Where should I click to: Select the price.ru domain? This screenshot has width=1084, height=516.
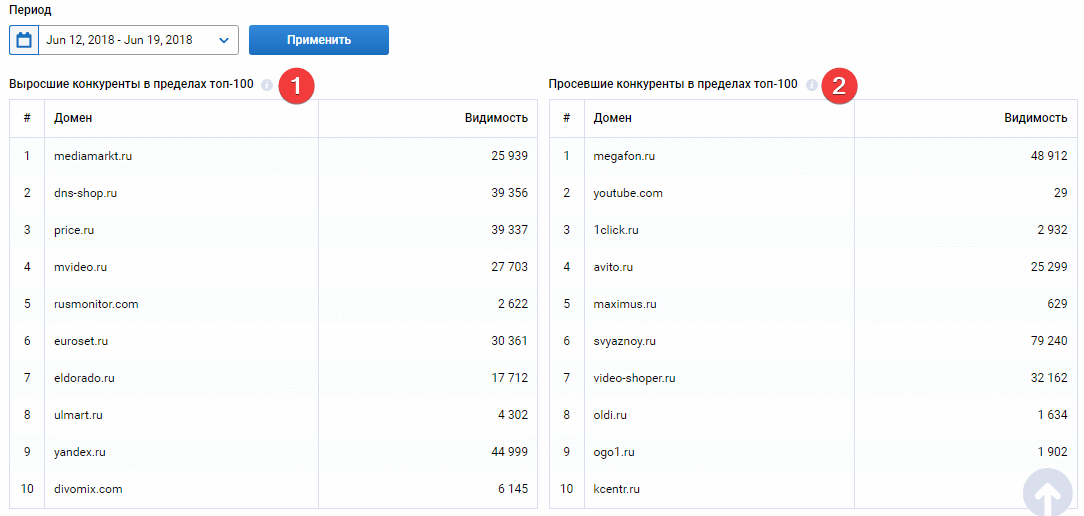[73, 230]
